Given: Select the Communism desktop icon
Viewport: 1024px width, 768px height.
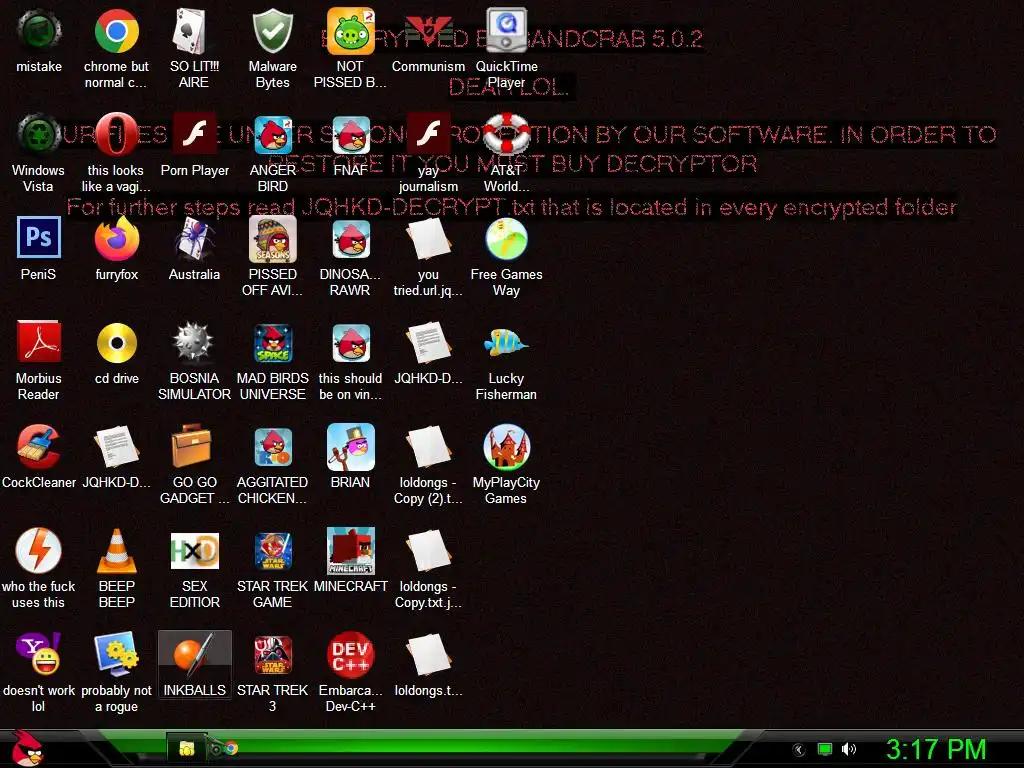Looking at the screenshot, I should [x=428, y=31].
